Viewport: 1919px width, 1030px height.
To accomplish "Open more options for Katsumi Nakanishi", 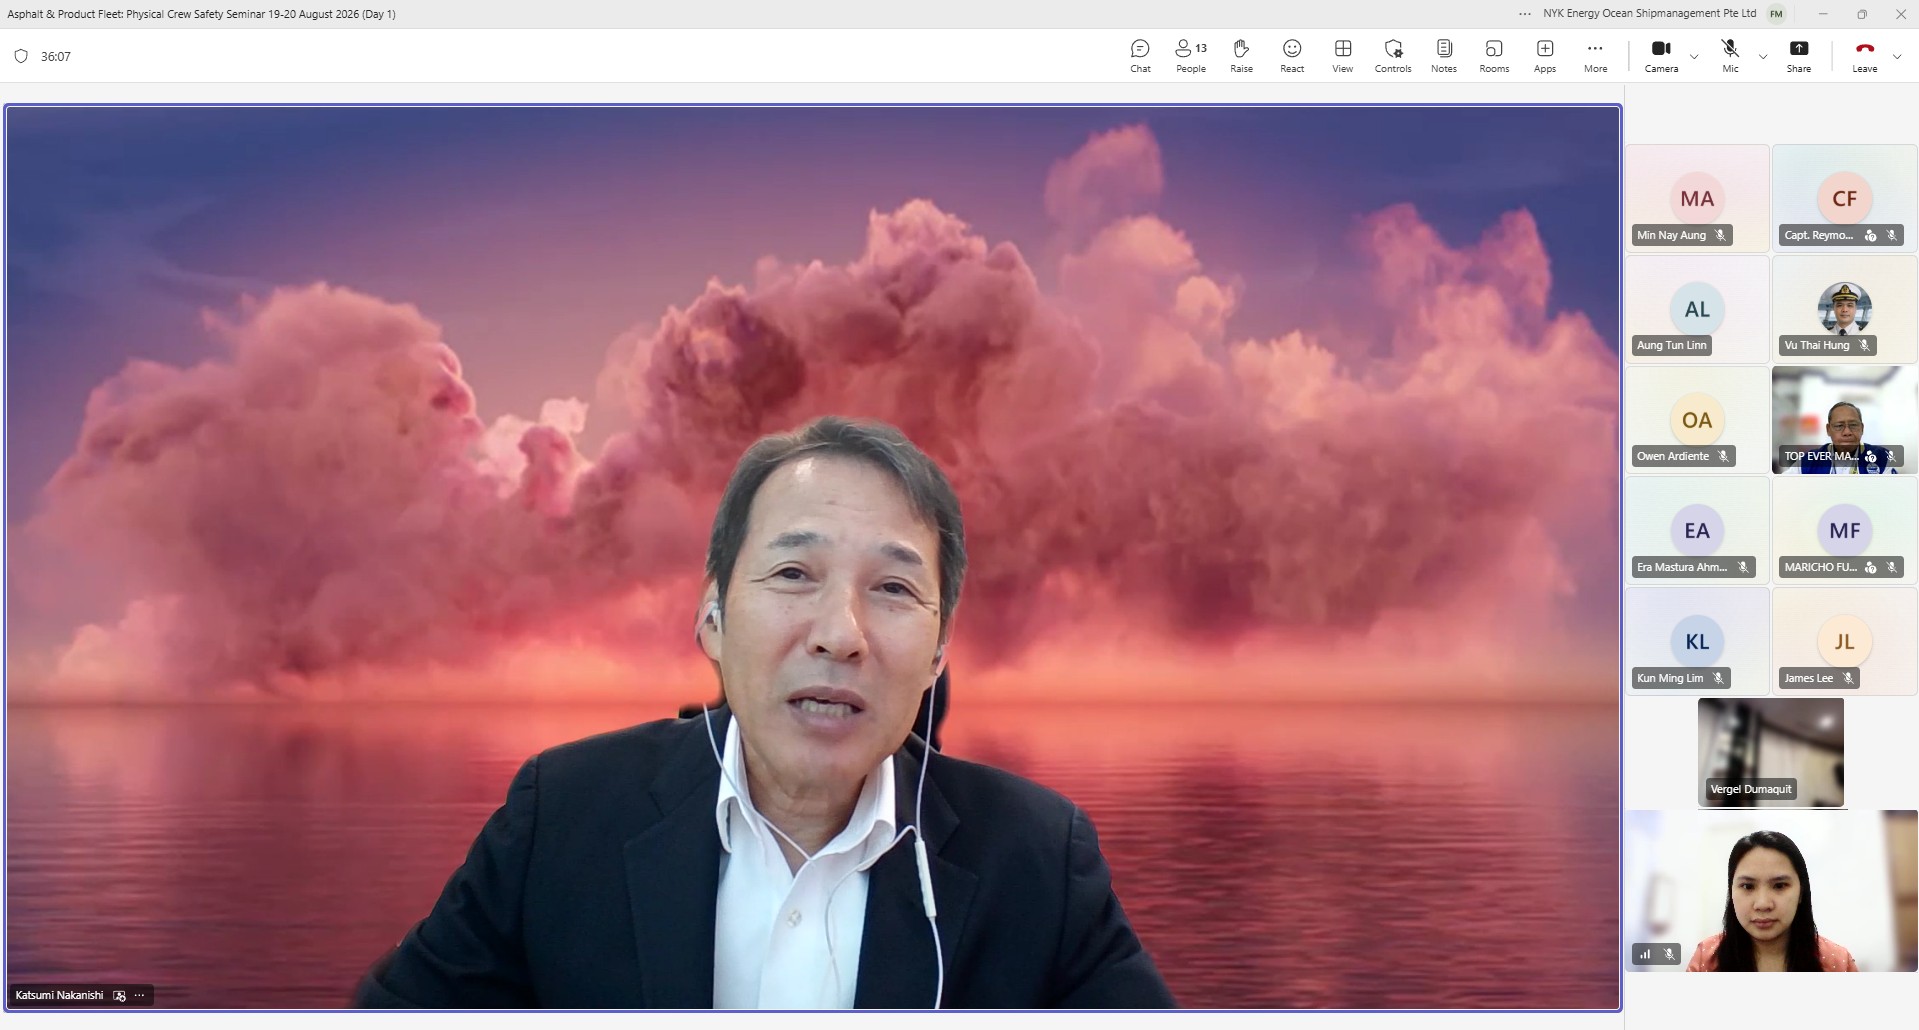I will coord(139,995).
